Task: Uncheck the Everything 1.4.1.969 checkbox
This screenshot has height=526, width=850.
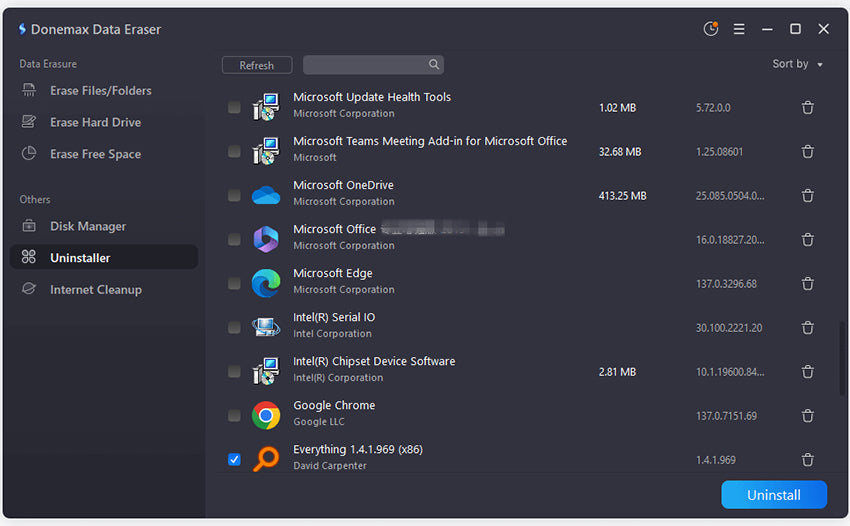Action: [x=234, y=459]
